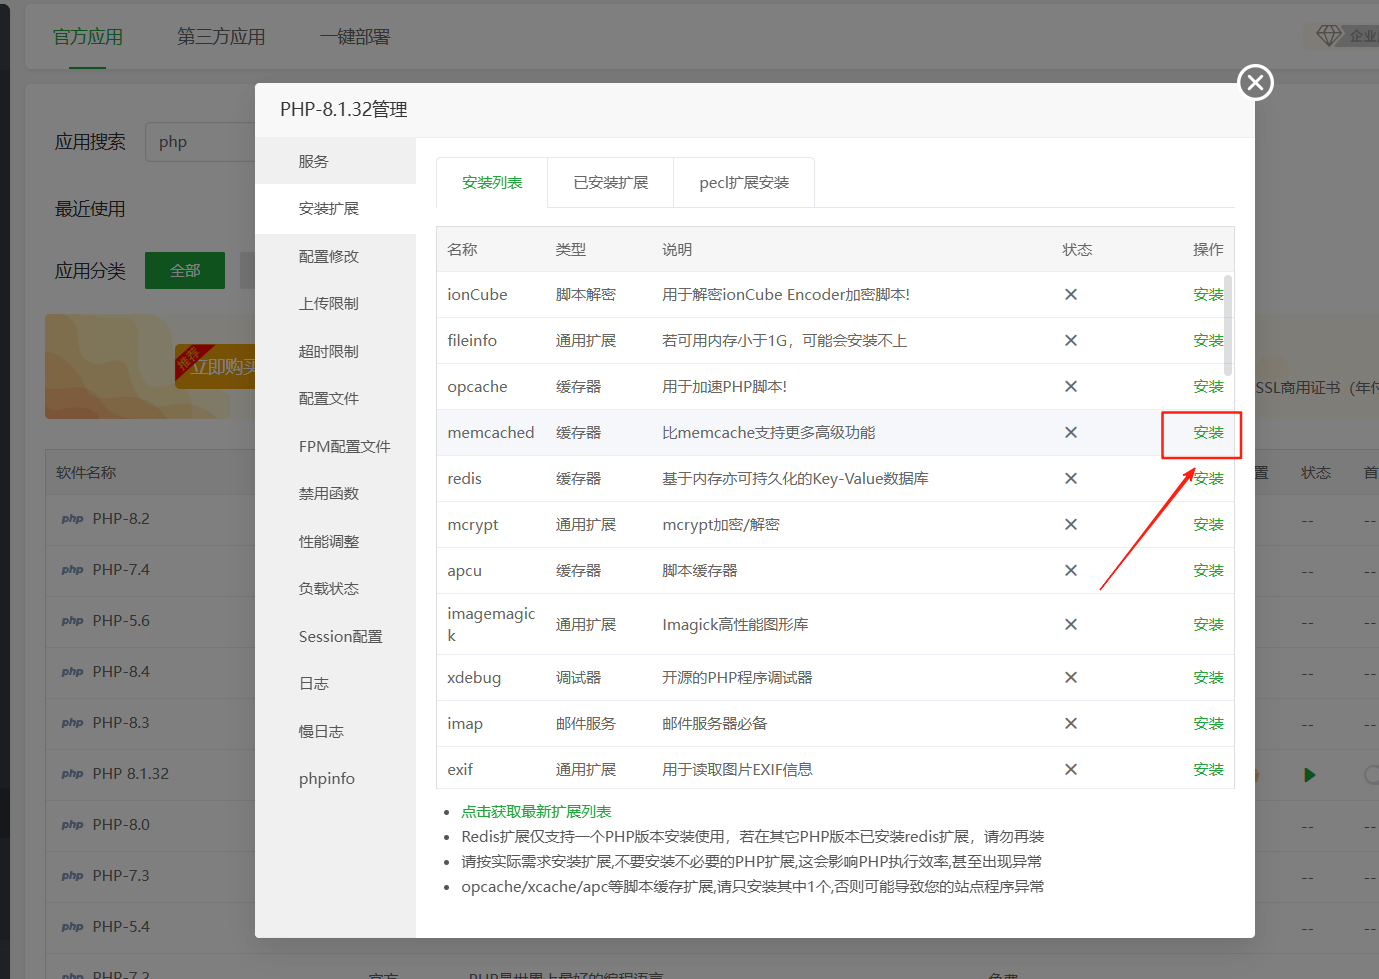Click the php icon beside PHP-7.3
The width and height of the screenshot is (1379, 979).
click(x=72, y=876)
